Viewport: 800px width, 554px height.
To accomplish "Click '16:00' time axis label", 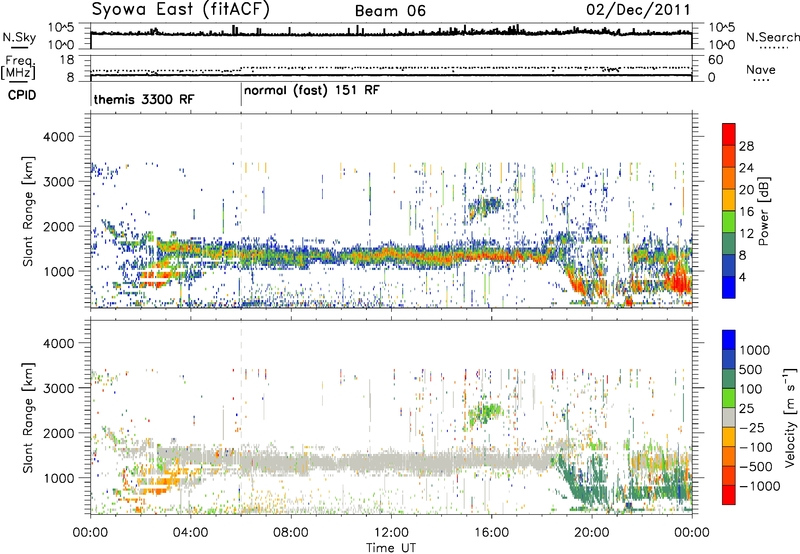I will coord(491,533).
